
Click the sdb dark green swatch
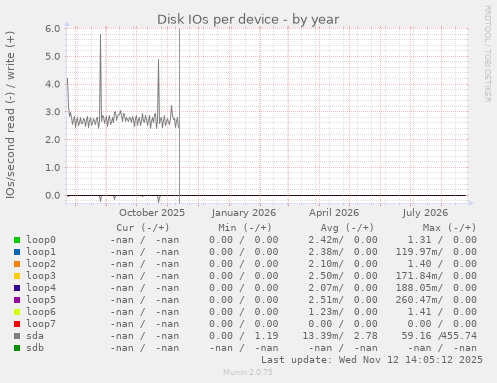pyautogui.click(x=17, y=348)
